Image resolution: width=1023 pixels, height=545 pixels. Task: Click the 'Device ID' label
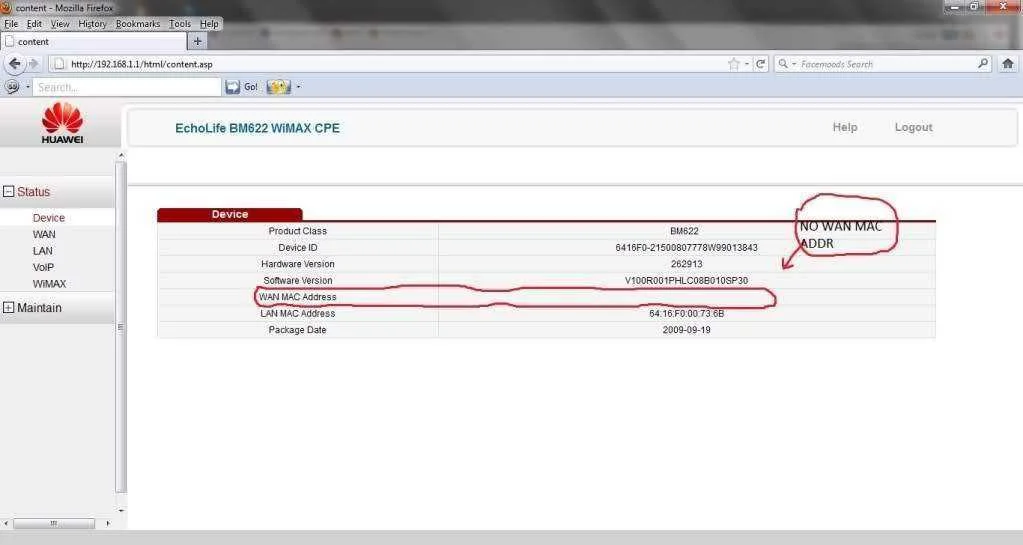(298, 247)
